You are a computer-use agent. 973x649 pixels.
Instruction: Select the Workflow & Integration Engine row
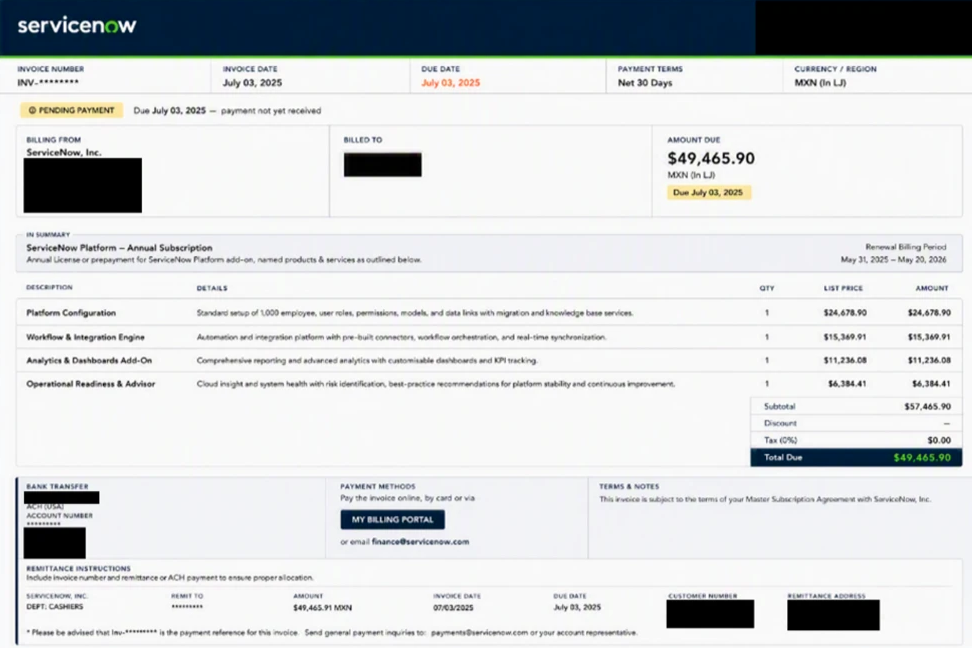tap(489, 337)
